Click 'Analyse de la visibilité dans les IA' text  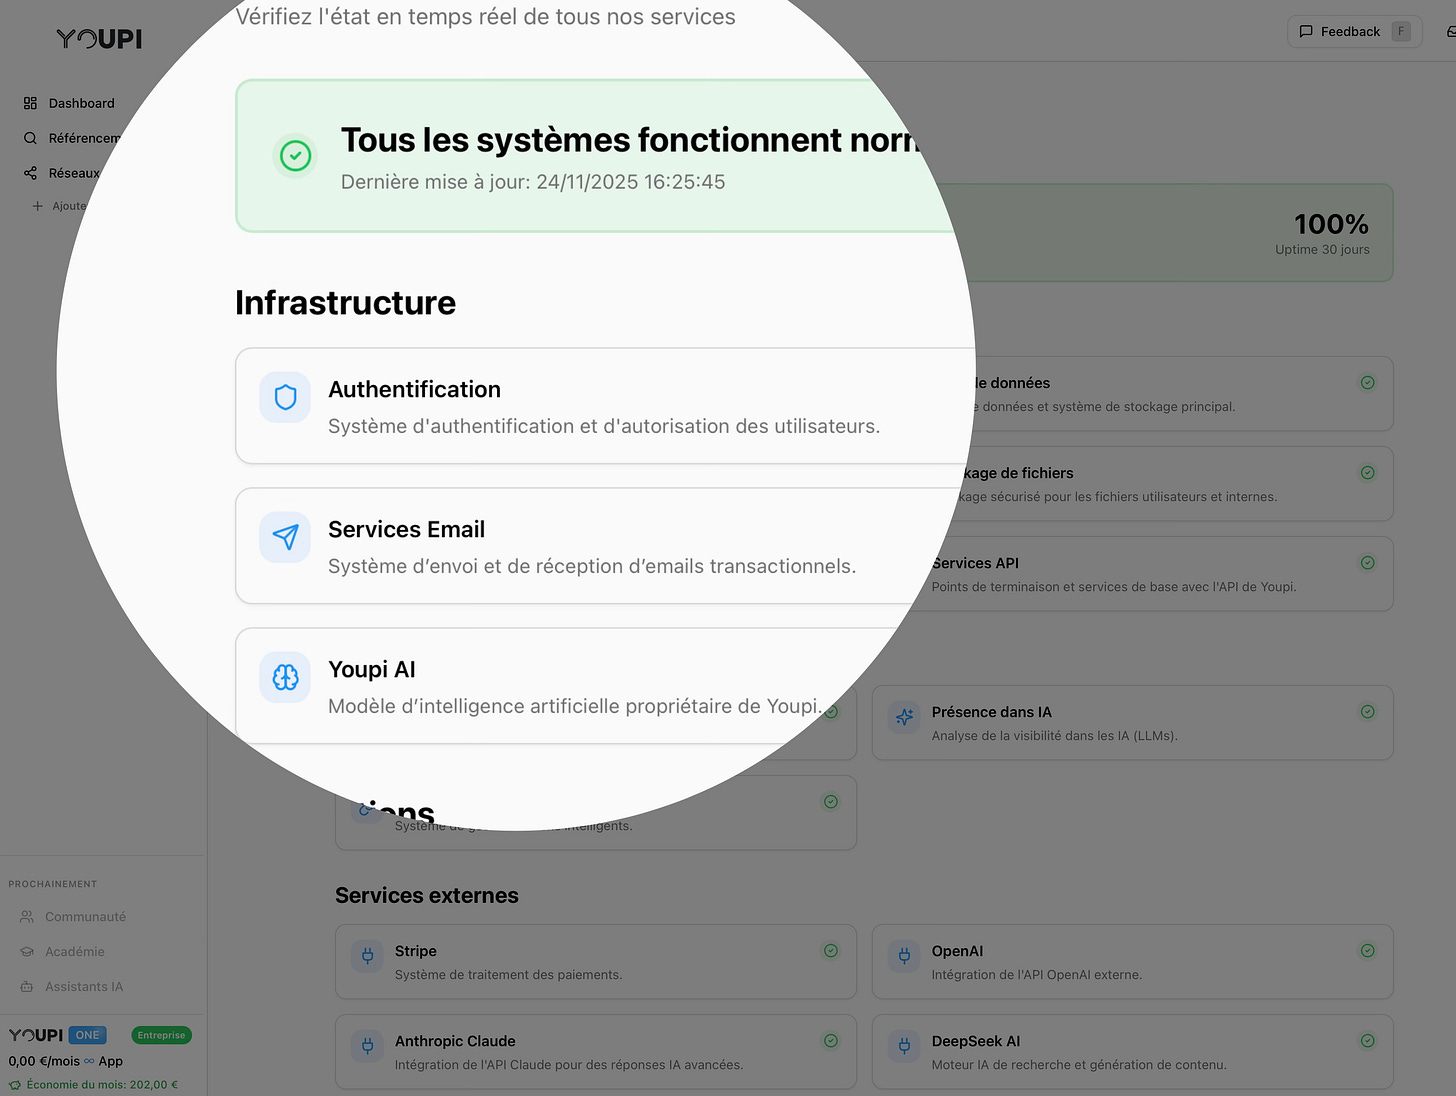pyautogui.click(x=1055, y=736)
